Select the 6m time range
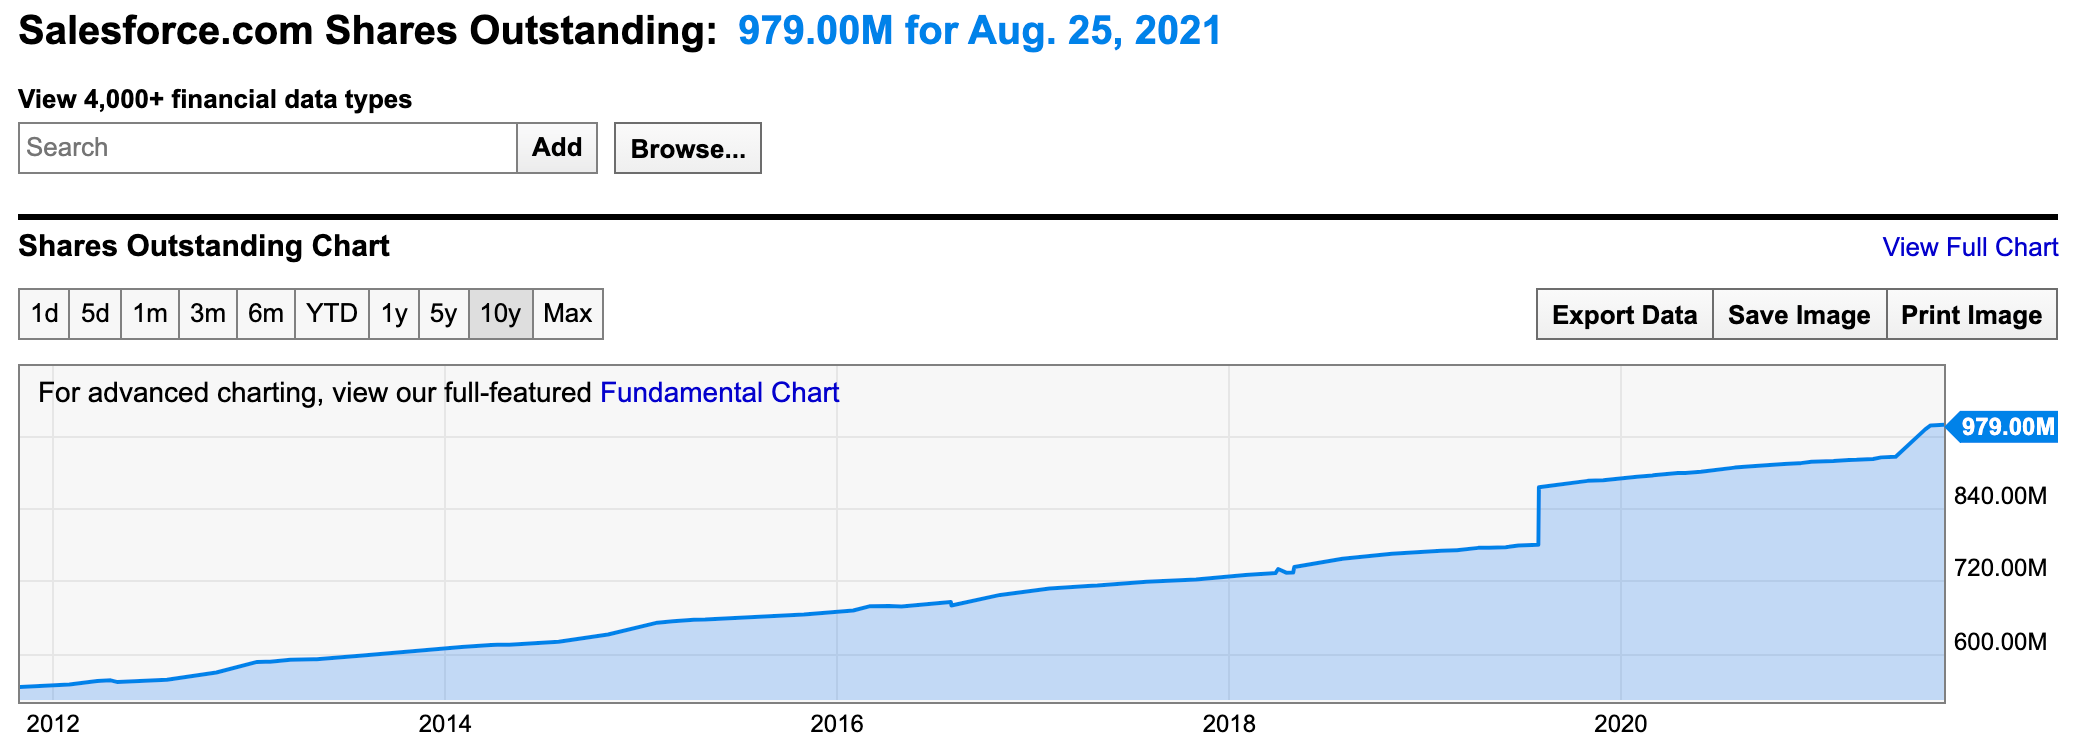This screenshot has width=2076, height=756. click(266, 314)
